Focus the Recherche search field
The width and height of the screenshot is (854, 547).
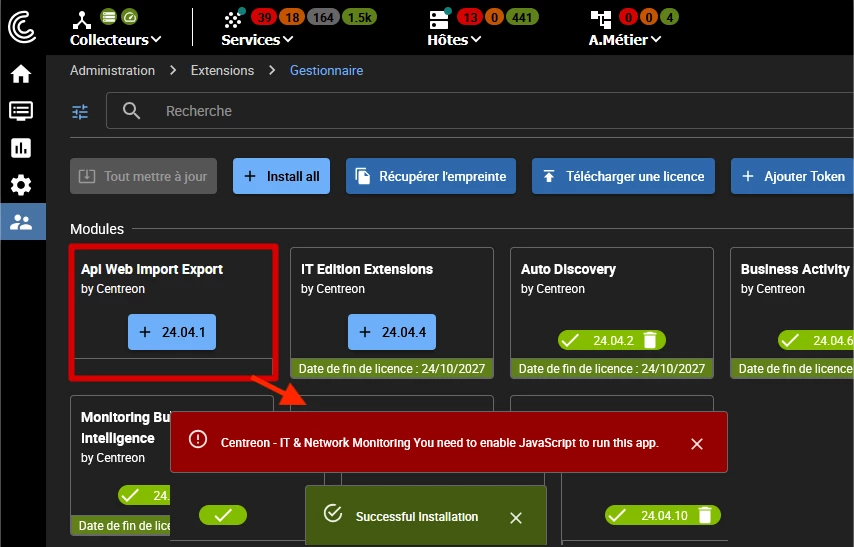[x=480, y=111]
